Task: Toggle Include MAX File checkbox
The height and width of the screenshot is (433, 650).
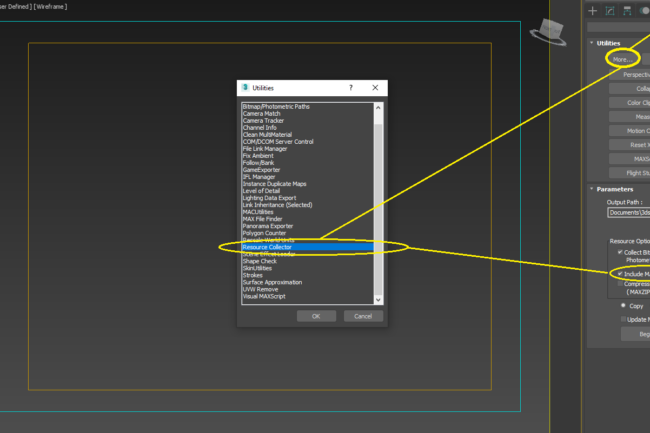Action: 620,273
